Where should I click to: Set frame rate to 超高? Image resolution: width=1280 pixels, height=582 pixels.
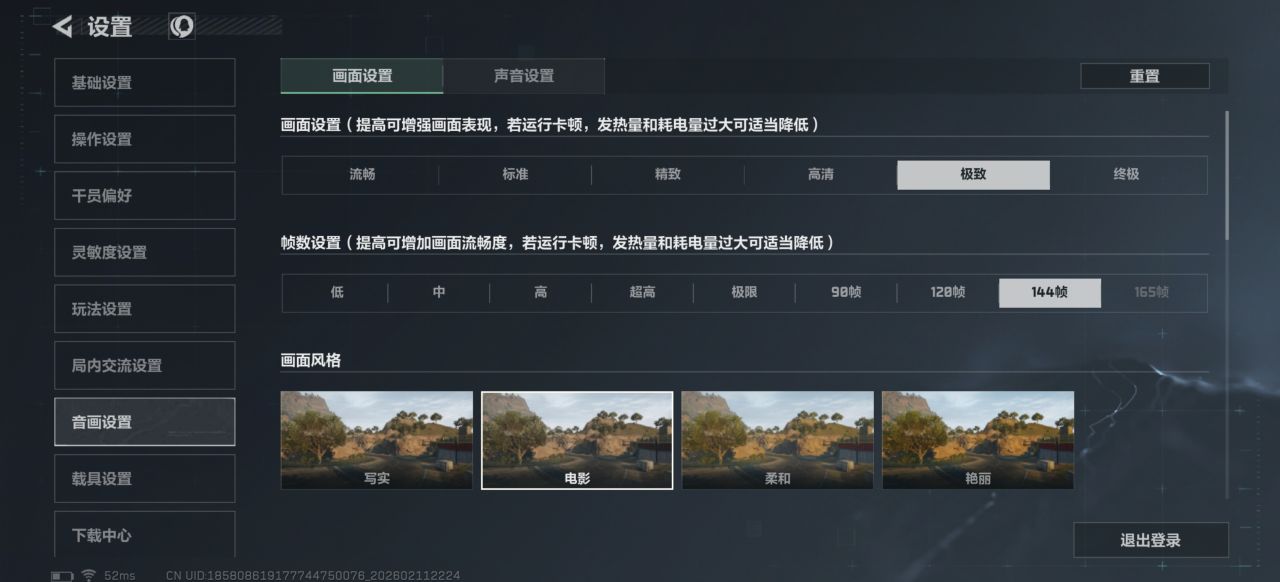pos(642,293)
